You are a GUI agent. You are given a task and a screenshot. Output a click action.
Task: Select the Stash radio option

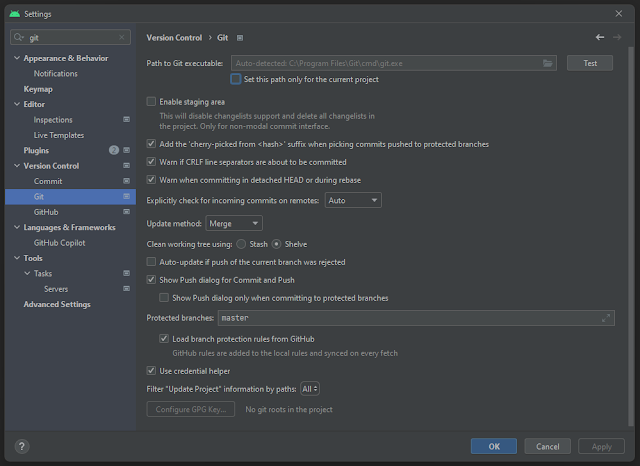click(x=241, y=243)
